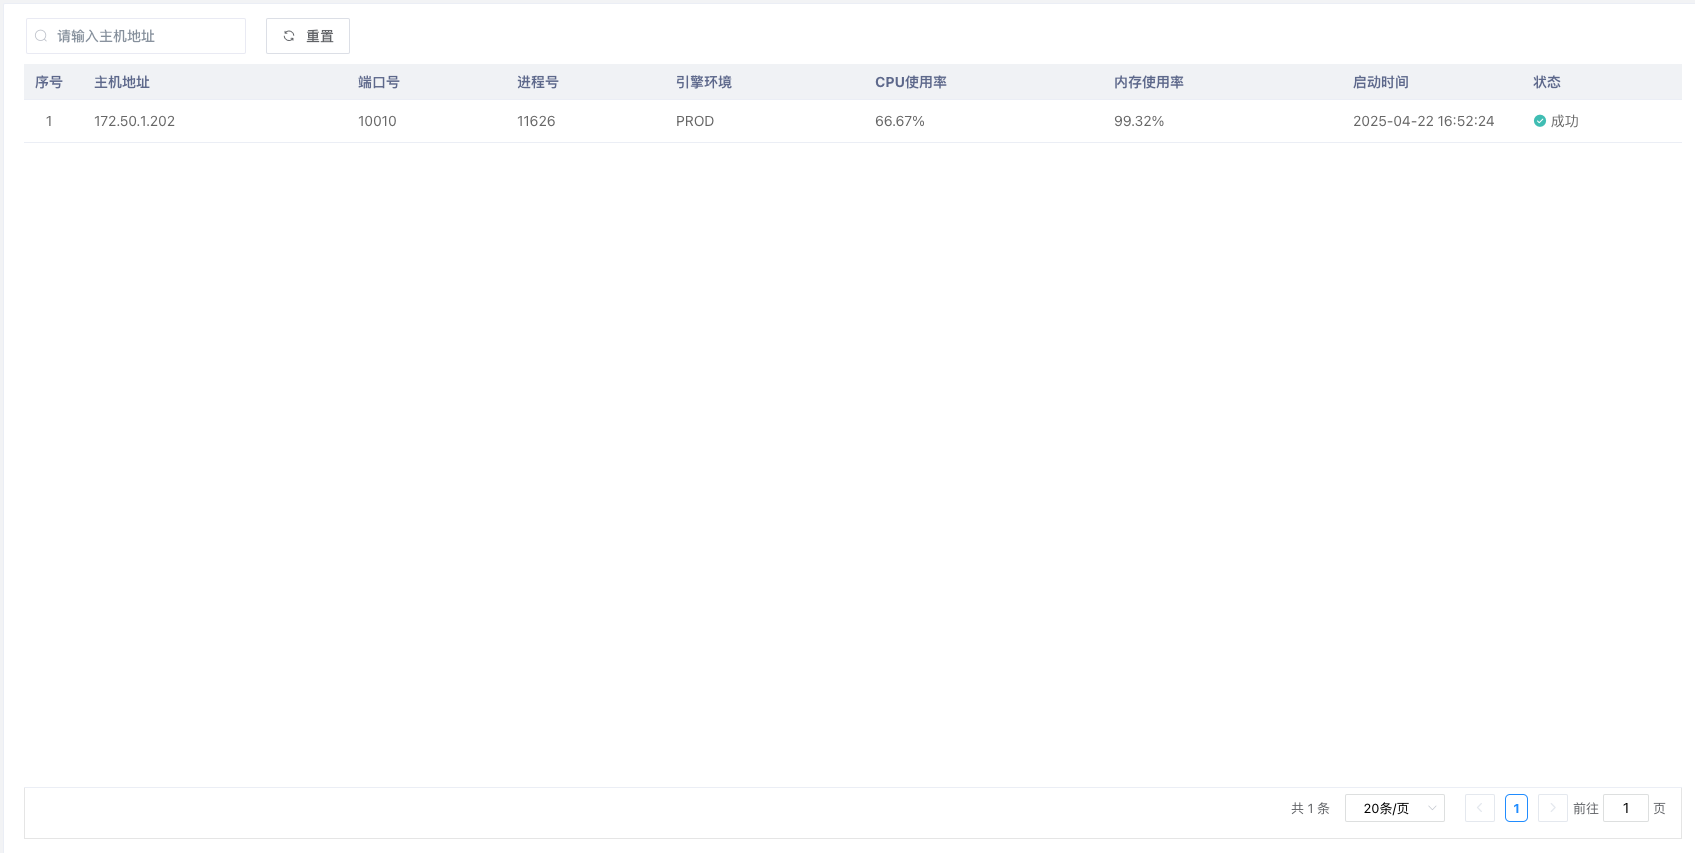Click the 主机地址 column header

[x=122, y=82]
